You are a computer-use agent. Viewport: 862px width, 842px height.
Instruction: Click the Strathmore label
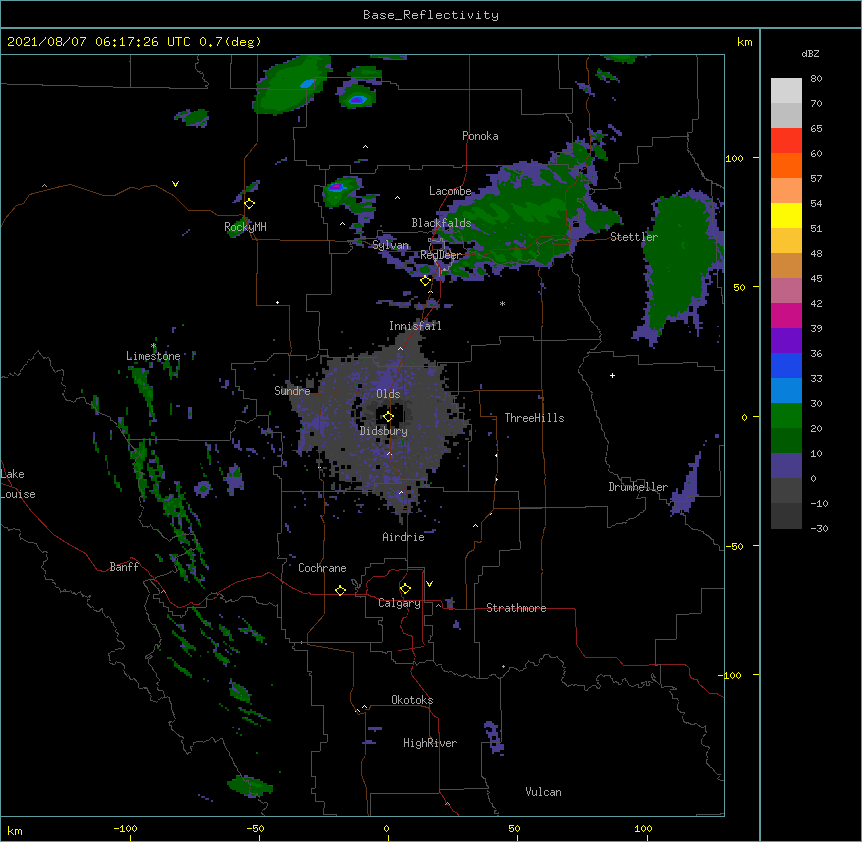point(516,608)
